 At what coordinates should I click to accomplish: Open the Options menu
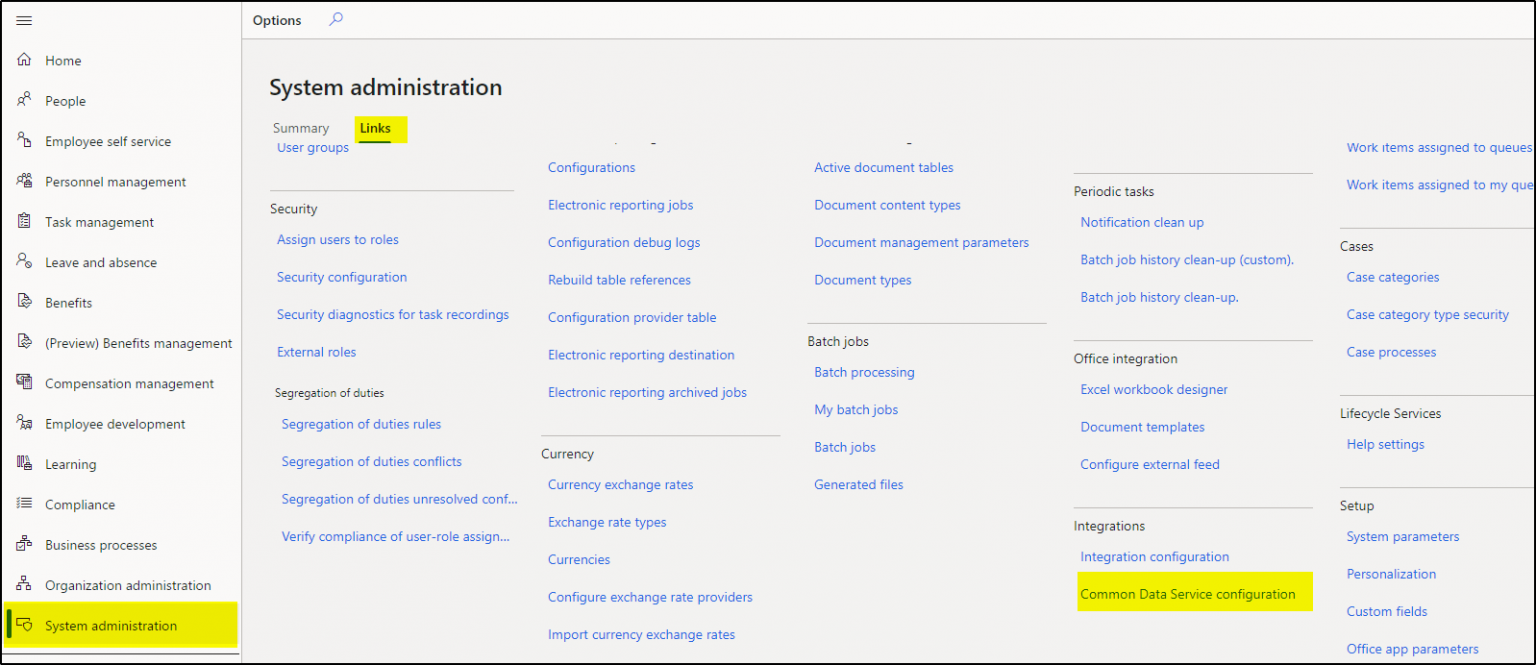click(277, 21)
